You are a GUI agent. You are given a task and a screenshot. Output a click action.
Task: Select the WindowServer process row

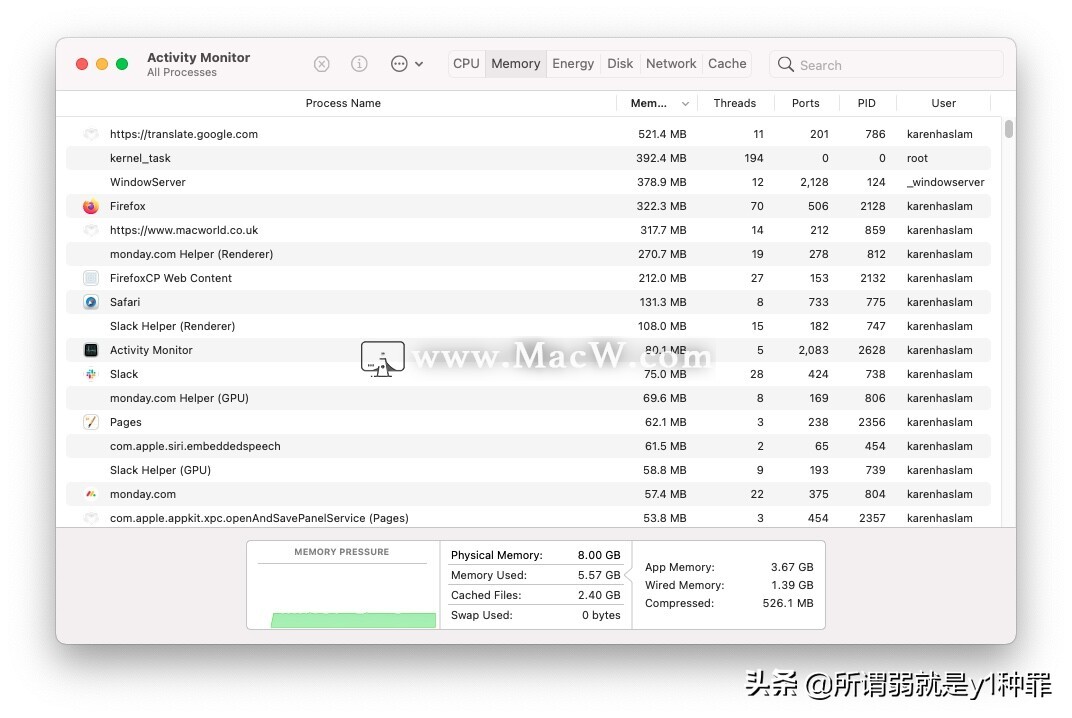(528, 182)
